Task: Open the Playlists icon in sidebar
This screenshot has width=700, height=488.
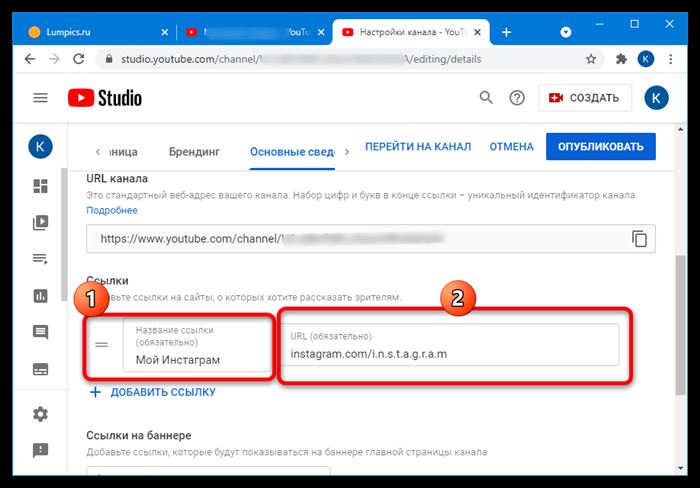Action: click(40, 259)
